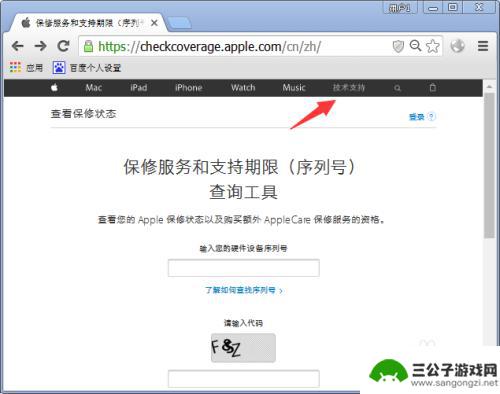Click 了解如何查找序列号 link
Screen dimensions: 500x394
[x=244, y=290]
